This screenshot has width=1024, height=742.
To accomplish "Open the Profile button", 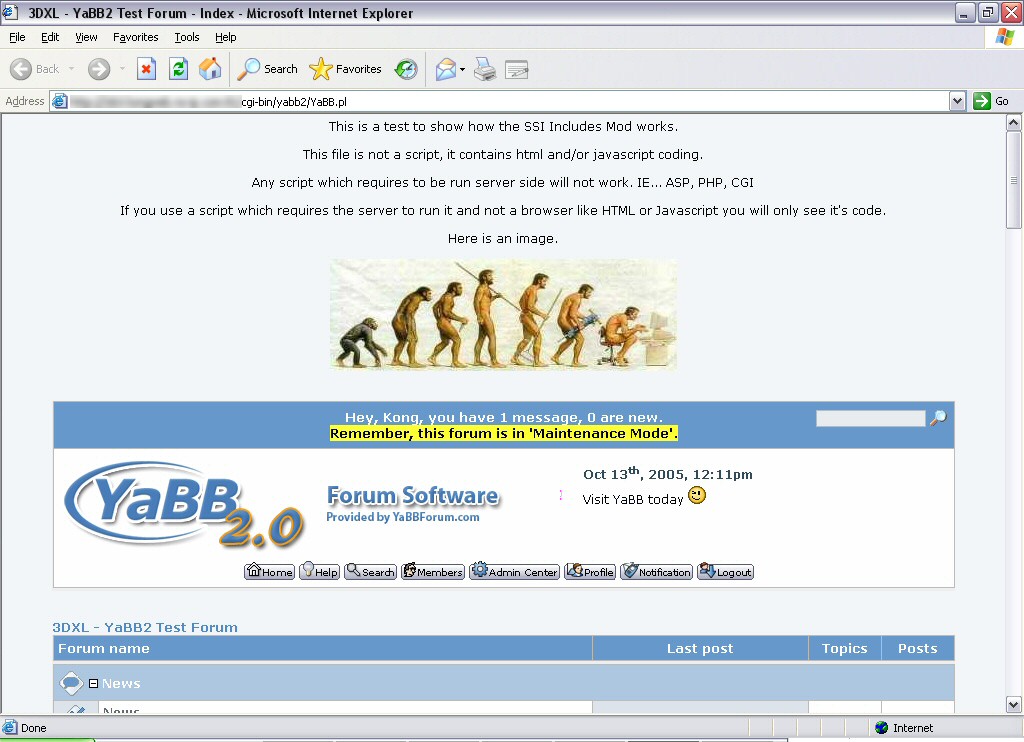I will [x=590, y=572].
